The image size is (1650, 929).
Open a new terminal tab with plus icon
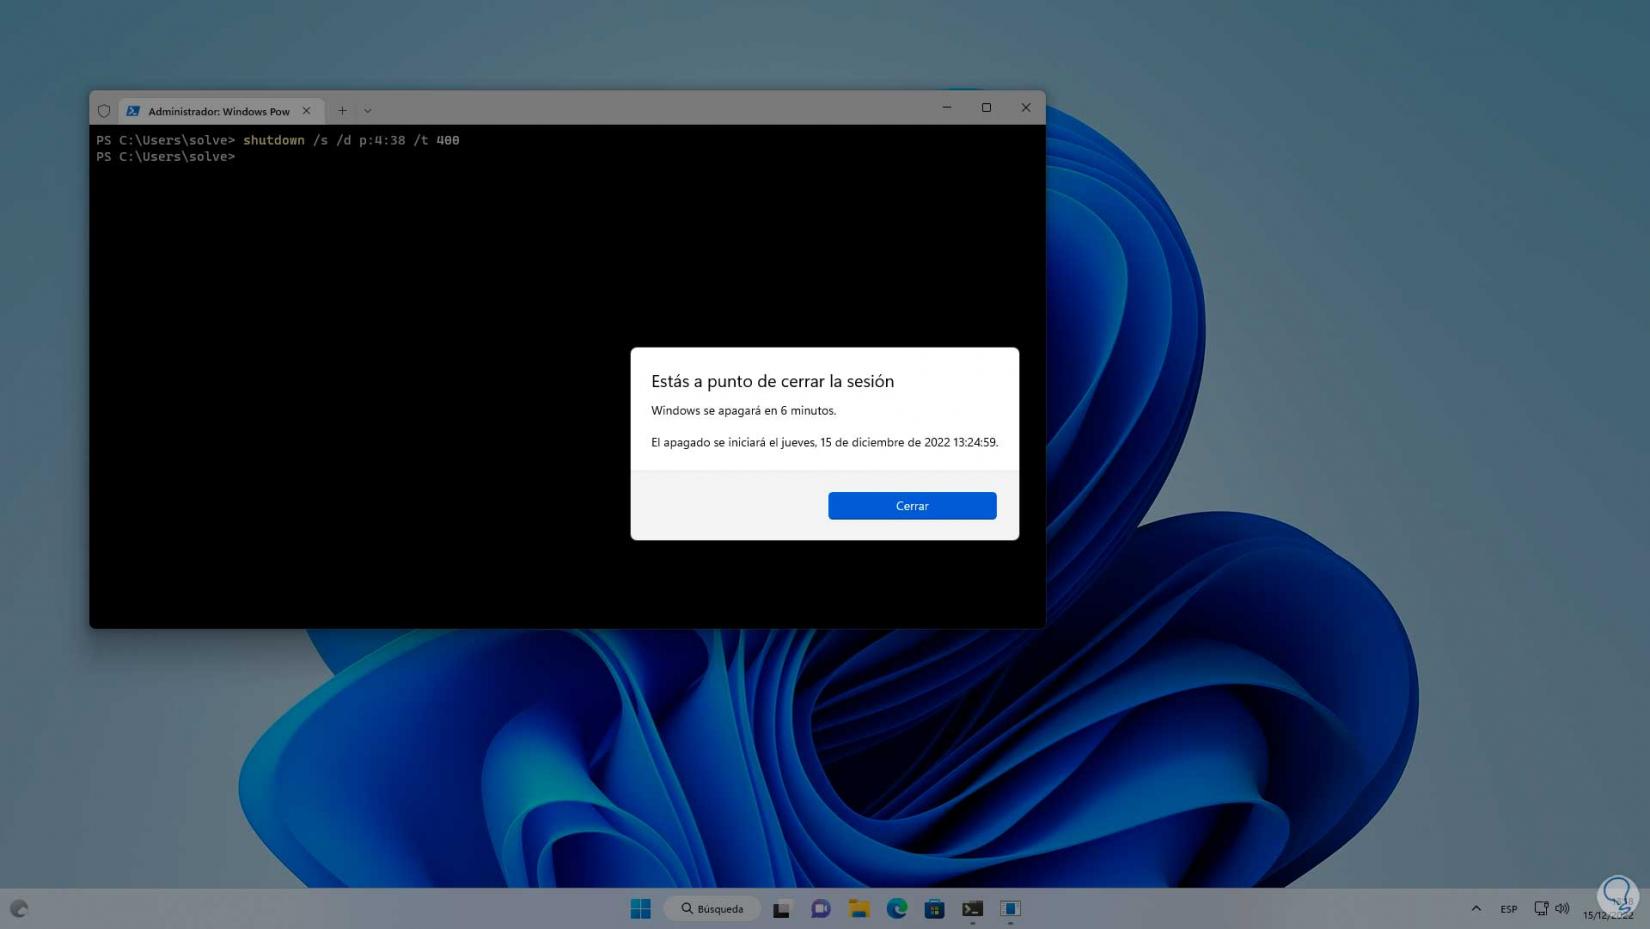click(x=342, y=111)
